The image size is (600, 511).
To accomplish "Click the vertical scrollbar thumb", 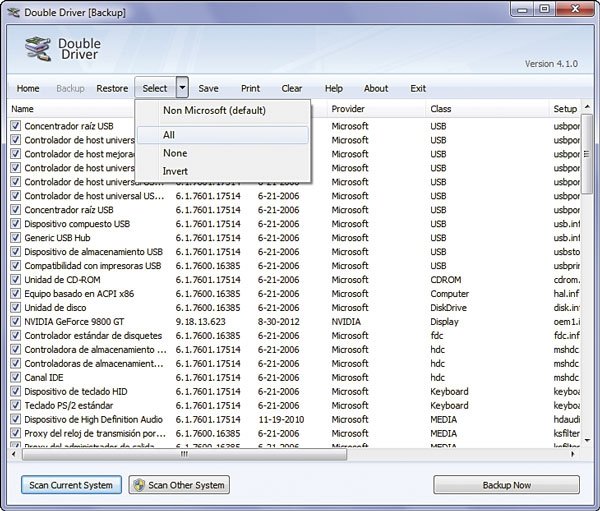I will coord(587,154).
